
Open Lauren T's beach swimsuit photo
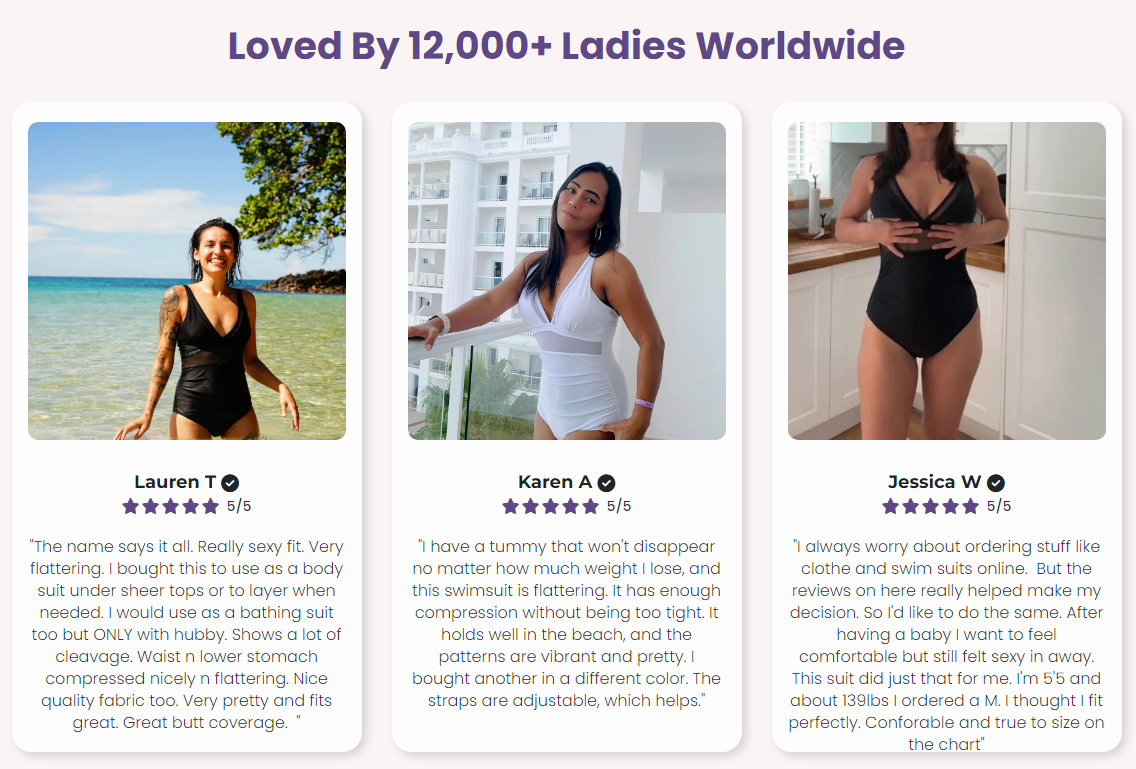point(187,280)
